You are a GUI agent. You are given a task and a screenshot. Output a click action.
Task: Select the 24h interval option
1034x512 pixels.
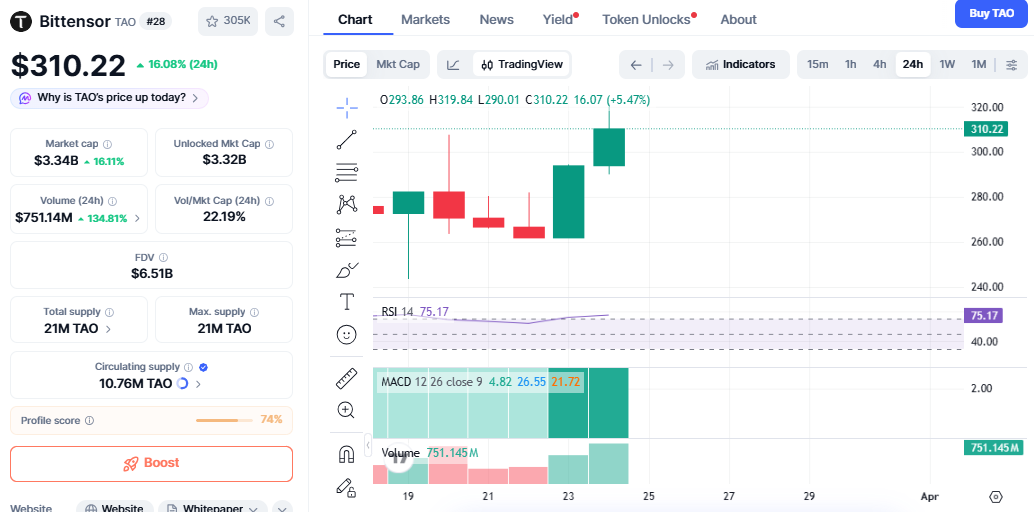coord(912,64)
